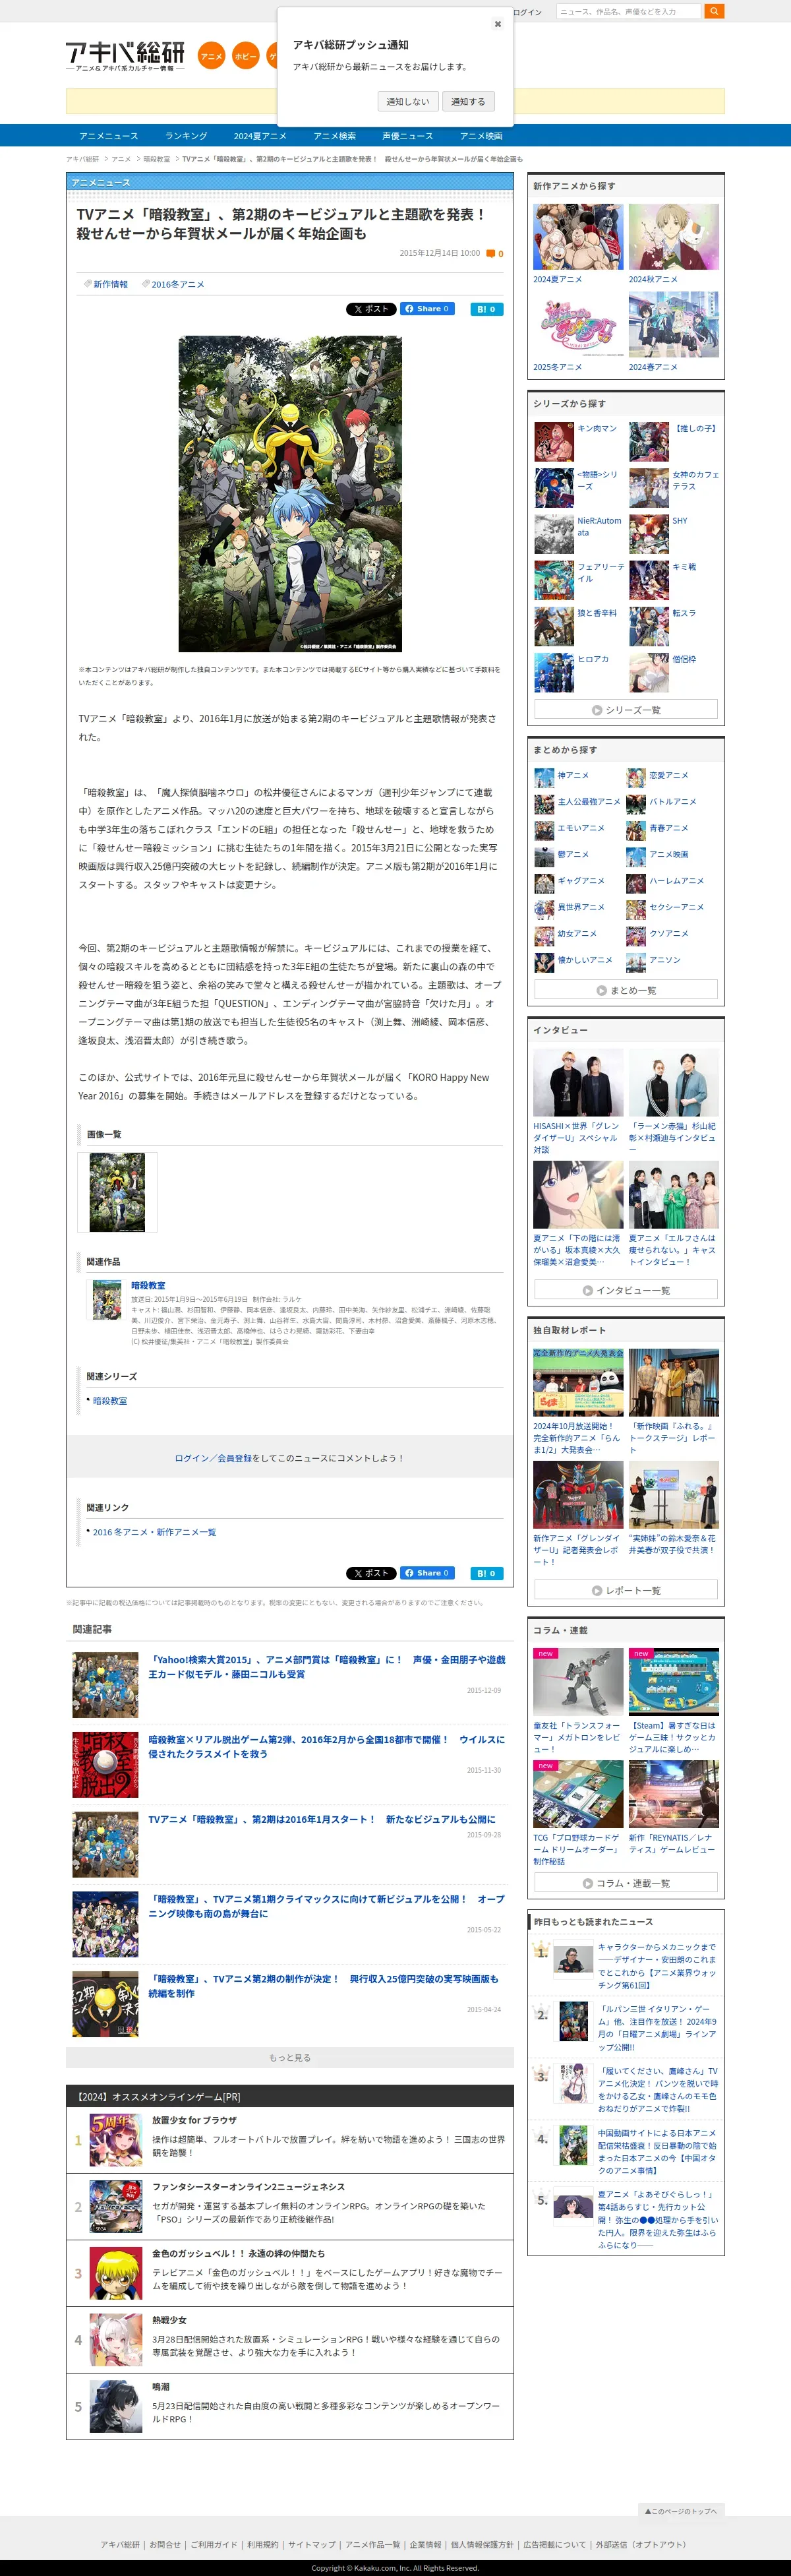Open the 2025冬アニメ thumbnail
Image resolution: width=791 pixels, height=2576 pixels.
[x=578, y=325]
